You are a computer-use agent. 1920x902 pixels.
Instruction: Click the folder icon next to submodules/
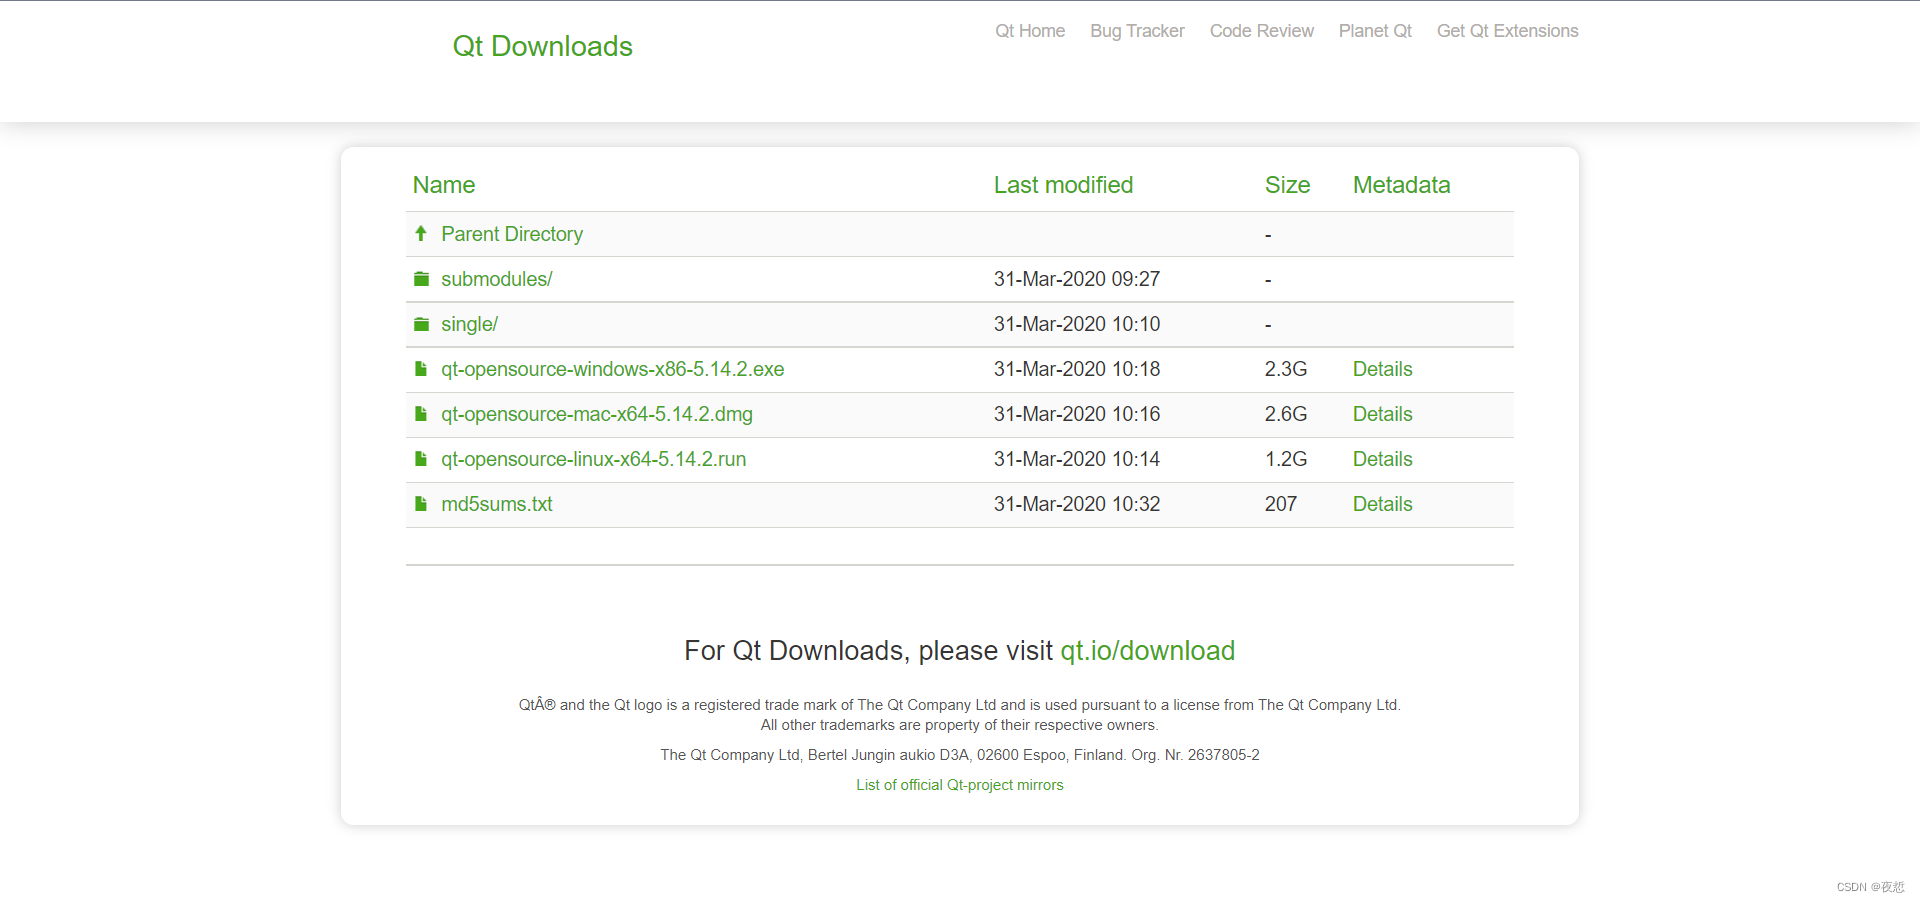tap(421, 279)
